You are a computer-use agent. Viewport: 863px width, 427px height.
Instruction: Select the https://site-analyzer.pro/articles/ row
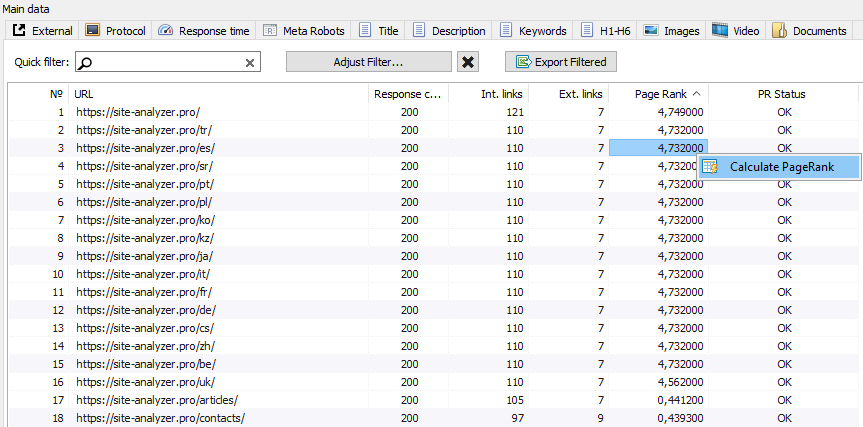(x=433, y=399)
